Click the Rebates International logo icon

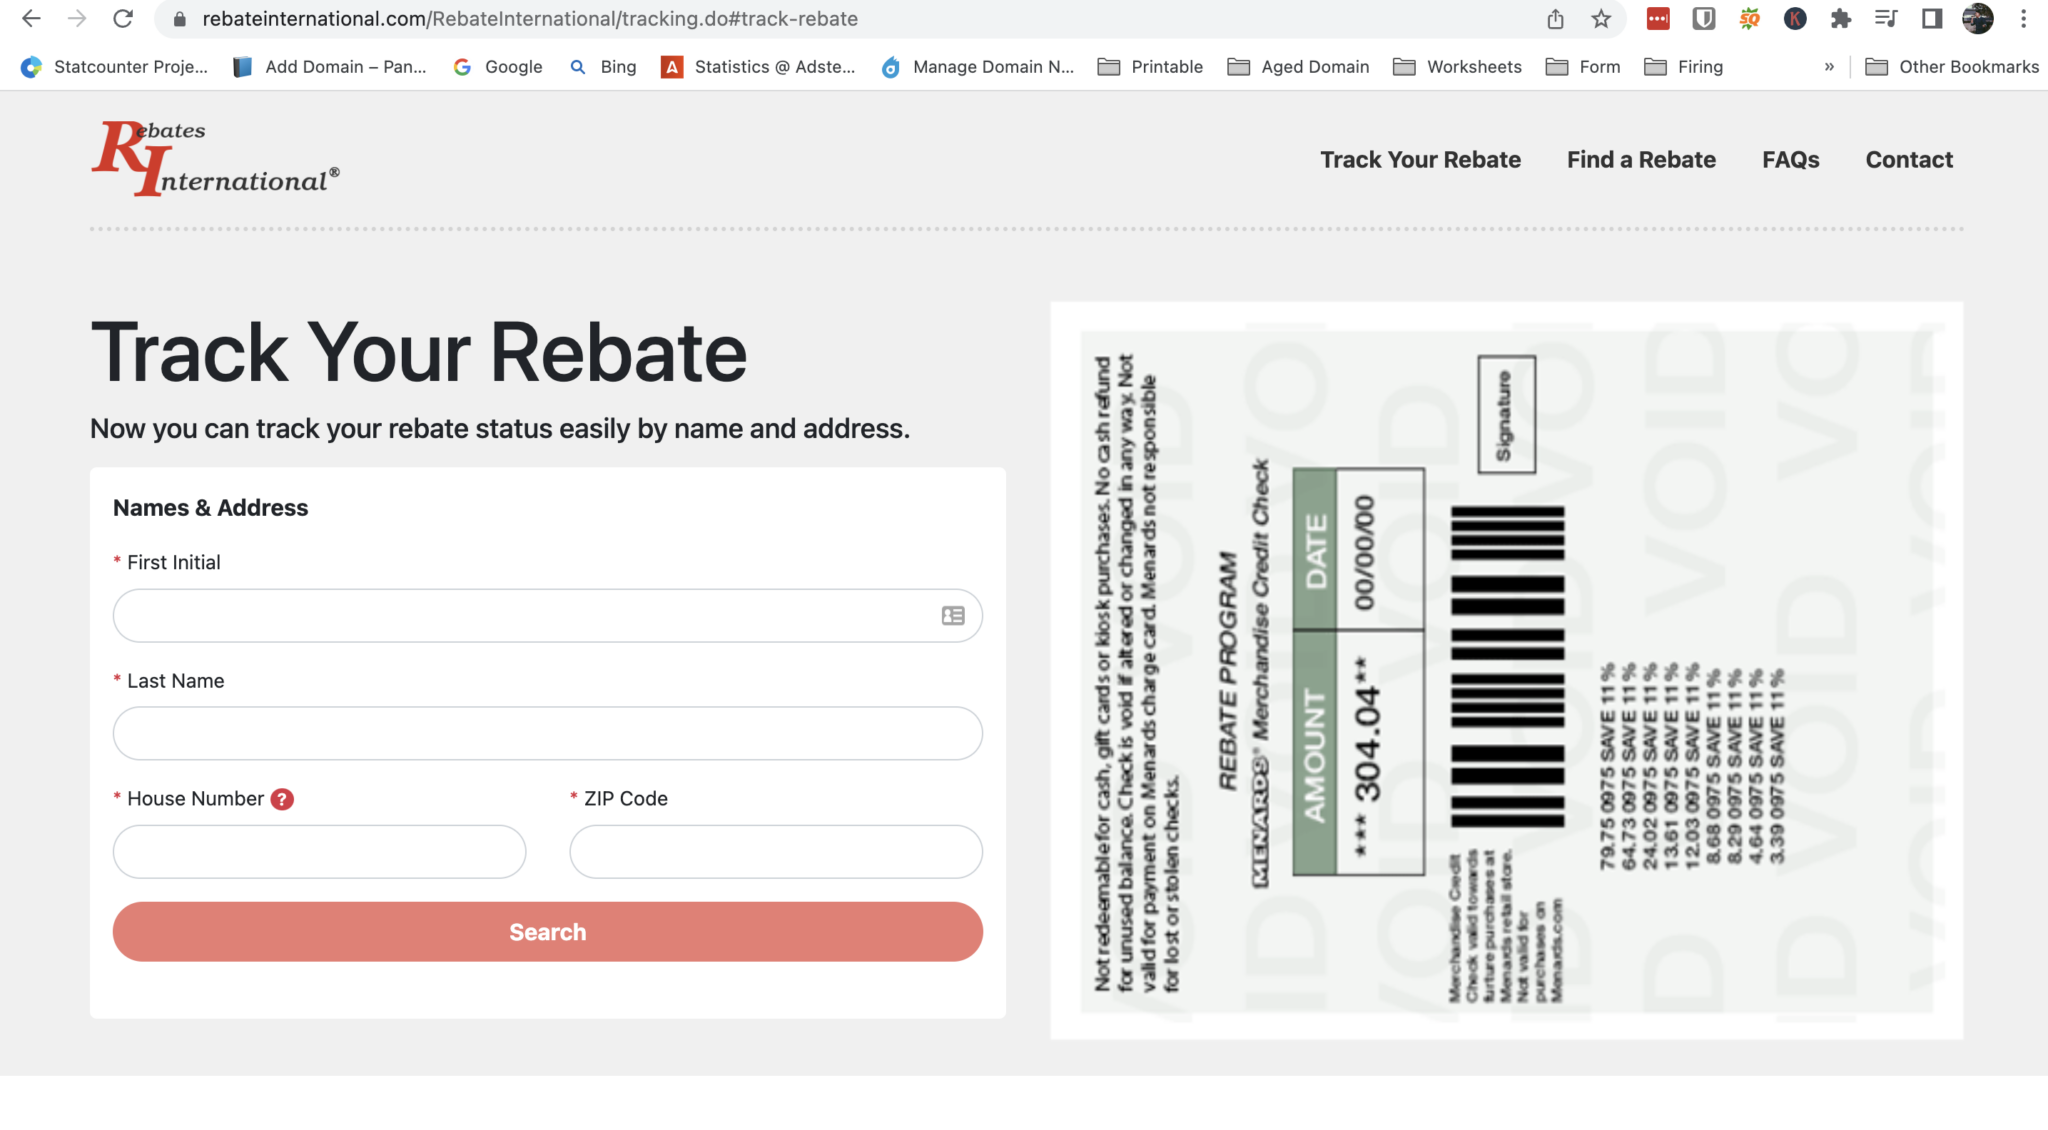coord(214,157)
